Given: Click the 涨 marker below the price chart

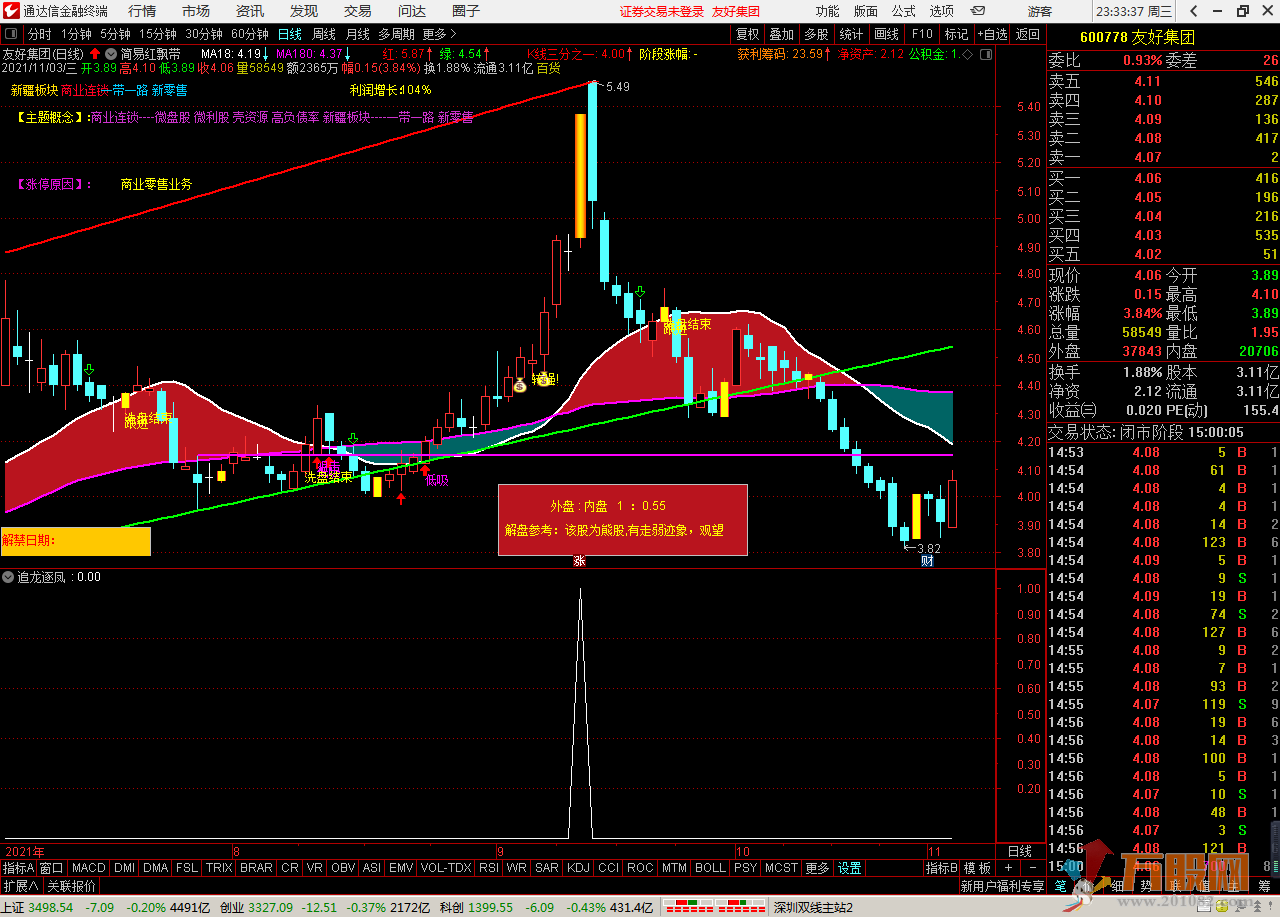Looking at the screenshot, I should point(580,561).
